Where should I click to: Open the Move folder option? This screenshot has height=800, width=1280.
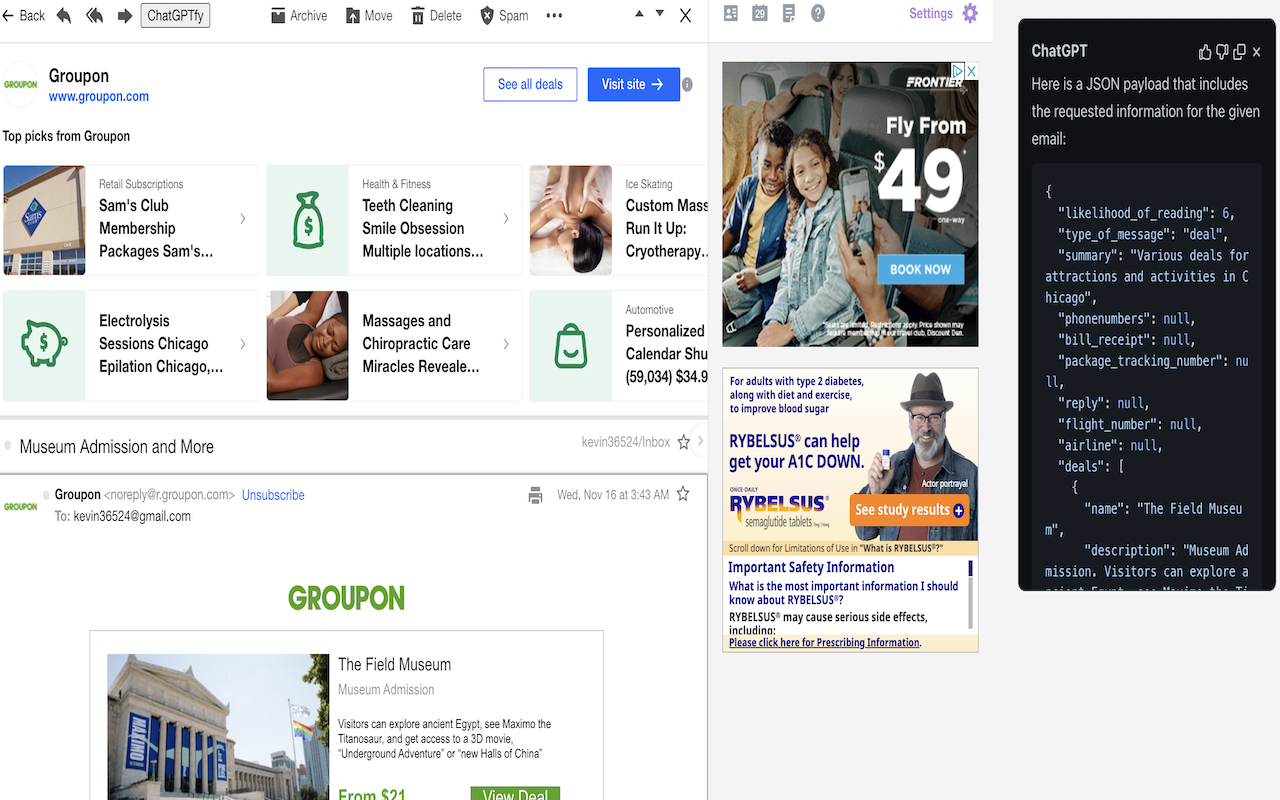[x=369, y=16]
